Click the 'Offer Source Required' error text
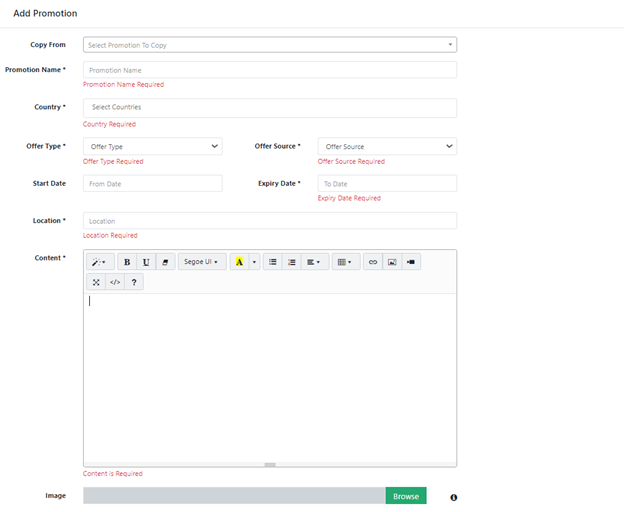 click(x=351, y=162)
